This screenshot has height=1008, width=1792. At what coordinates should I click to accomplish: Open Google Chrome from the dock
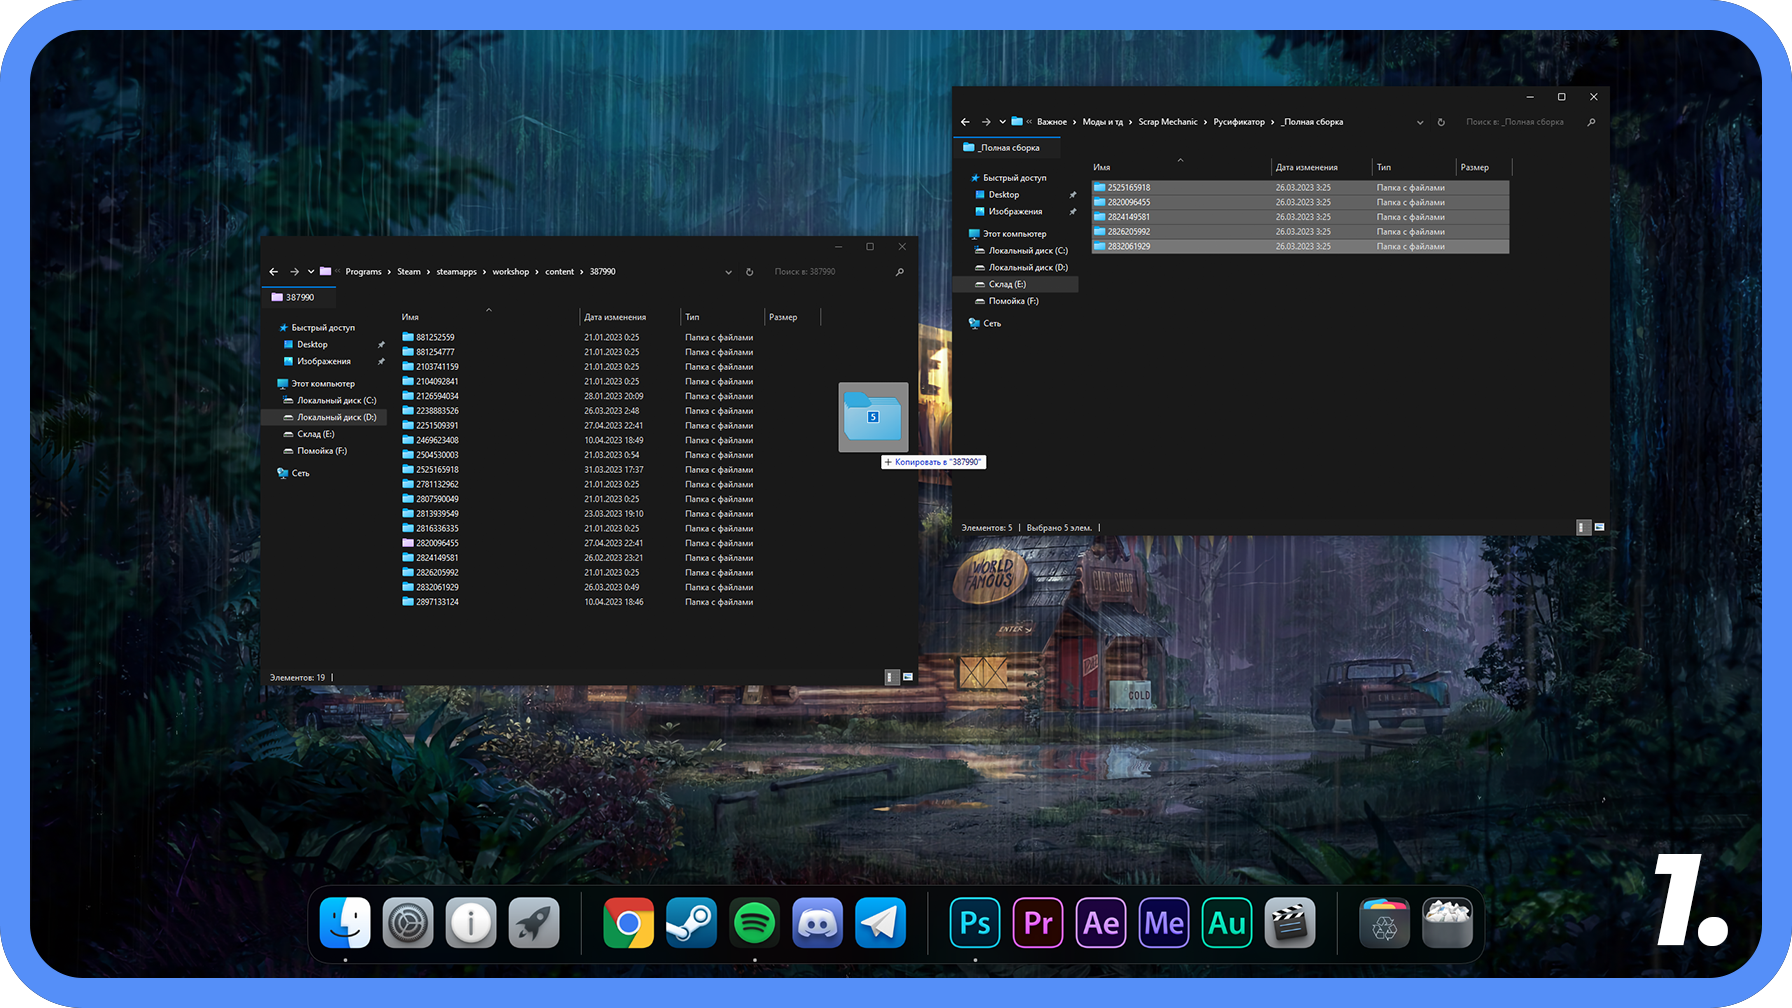[628, 922]
